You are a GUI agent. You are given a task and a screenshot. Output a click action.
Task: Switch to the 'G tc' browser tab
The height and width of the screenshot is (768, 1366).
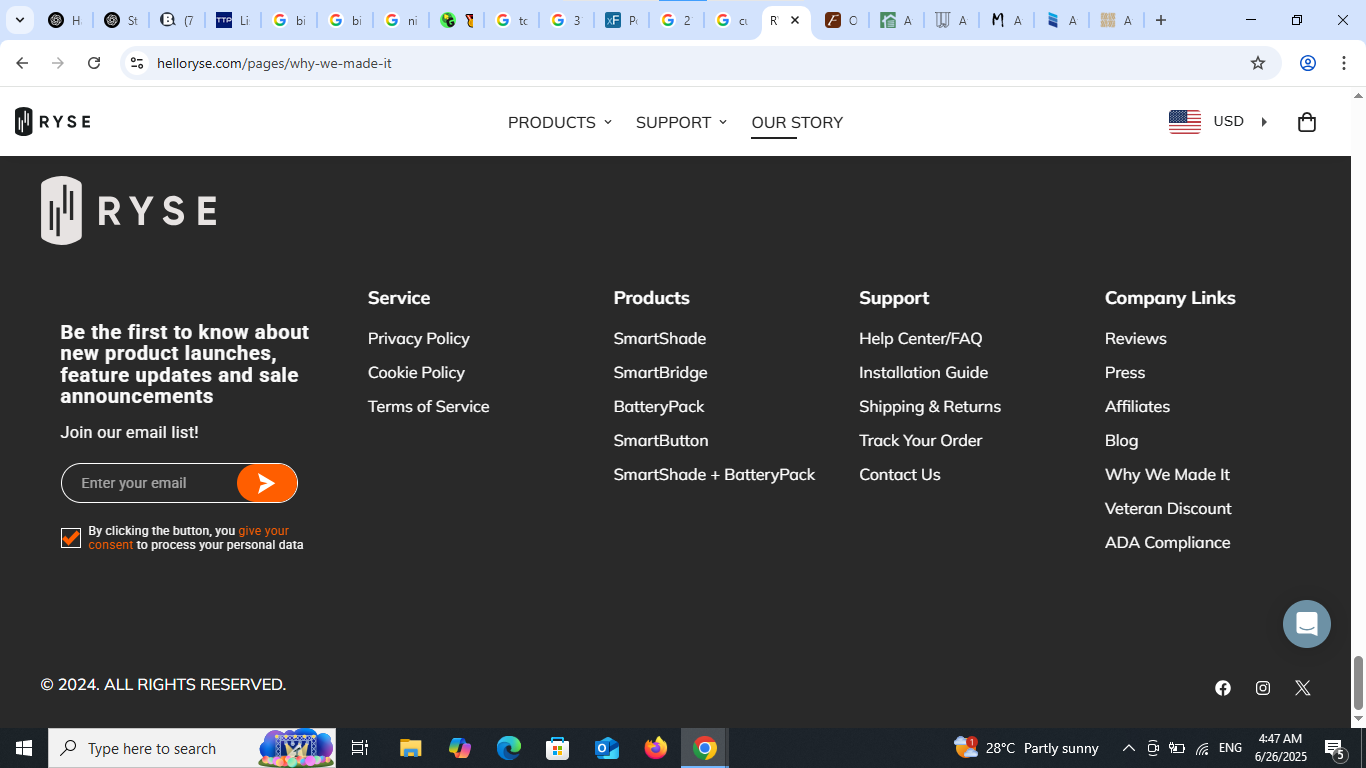[x=510, y=20]
